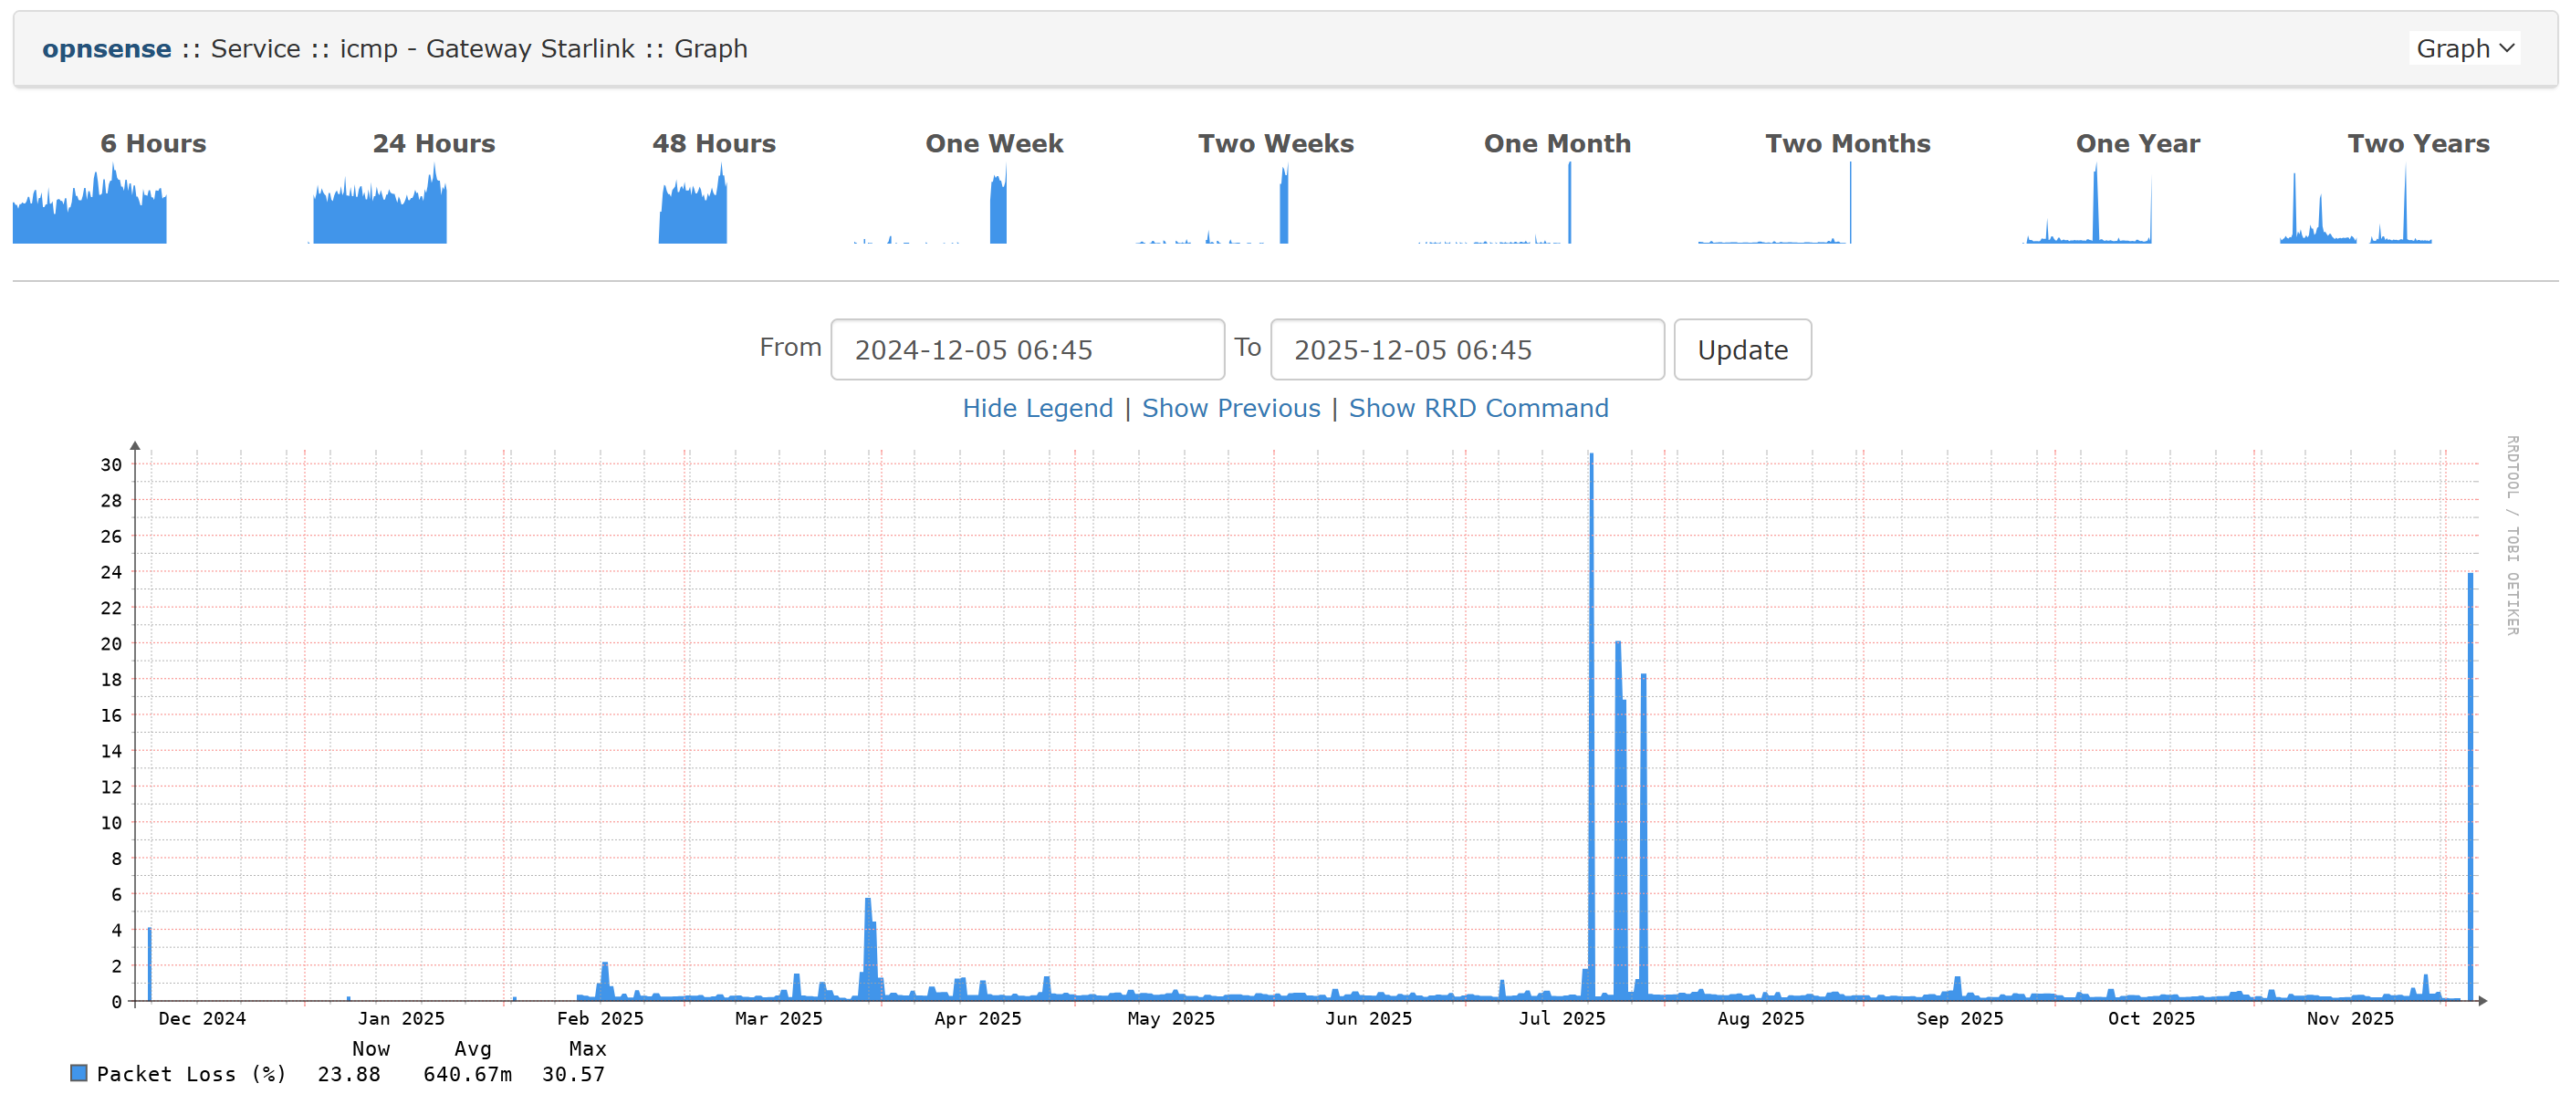Toggle Show Previous comparison

tap(1230, 408)
